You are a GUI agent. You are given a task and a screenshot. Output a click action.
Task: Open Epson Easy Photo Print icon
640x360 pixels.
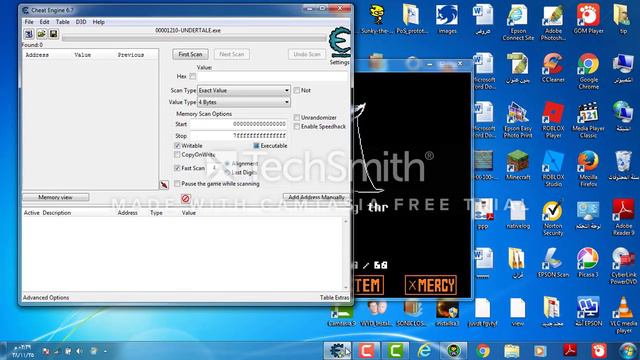coord(518,120)
